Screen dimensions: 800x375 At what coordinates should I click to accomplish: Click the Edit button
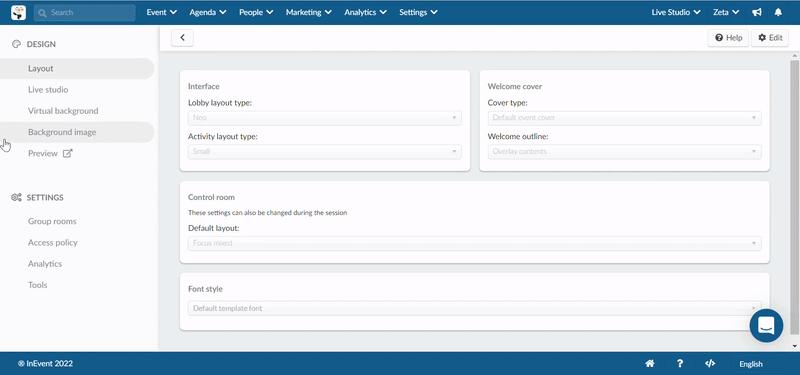pyautogui.click(x=770, y=38)
